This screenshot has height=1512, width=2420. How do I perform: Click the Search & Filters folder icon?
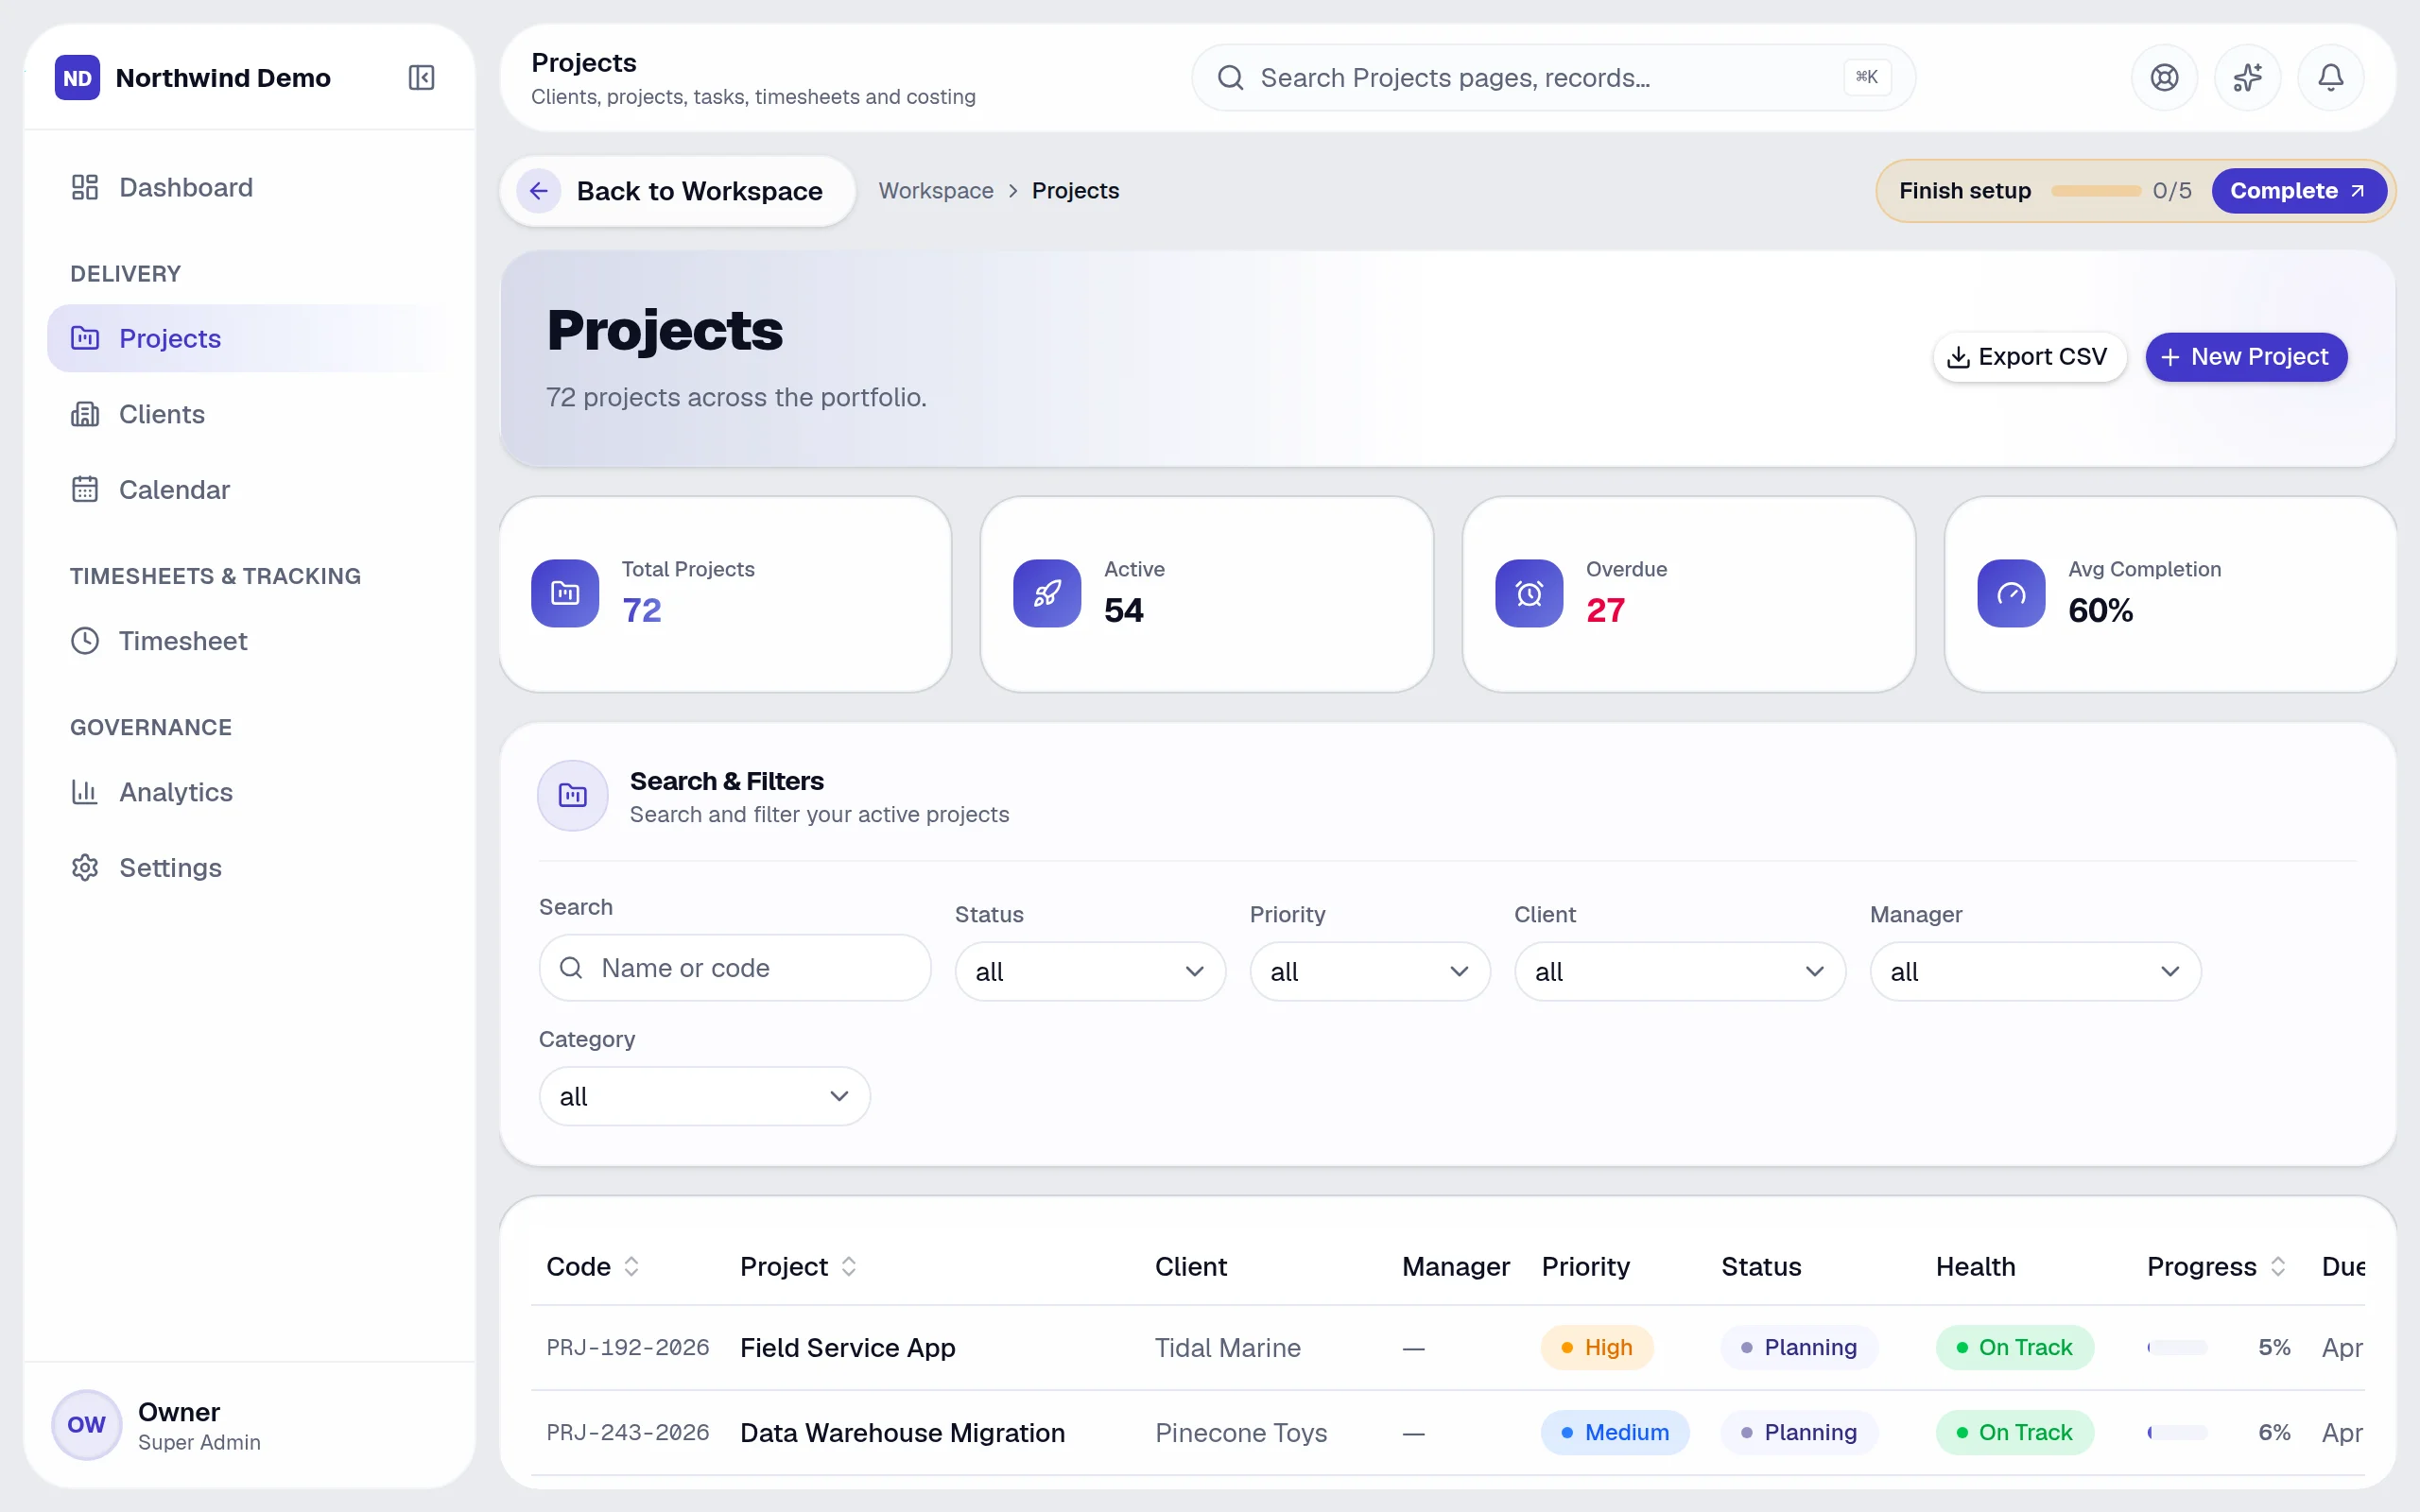pyautogui.click(x=573, y=796)
